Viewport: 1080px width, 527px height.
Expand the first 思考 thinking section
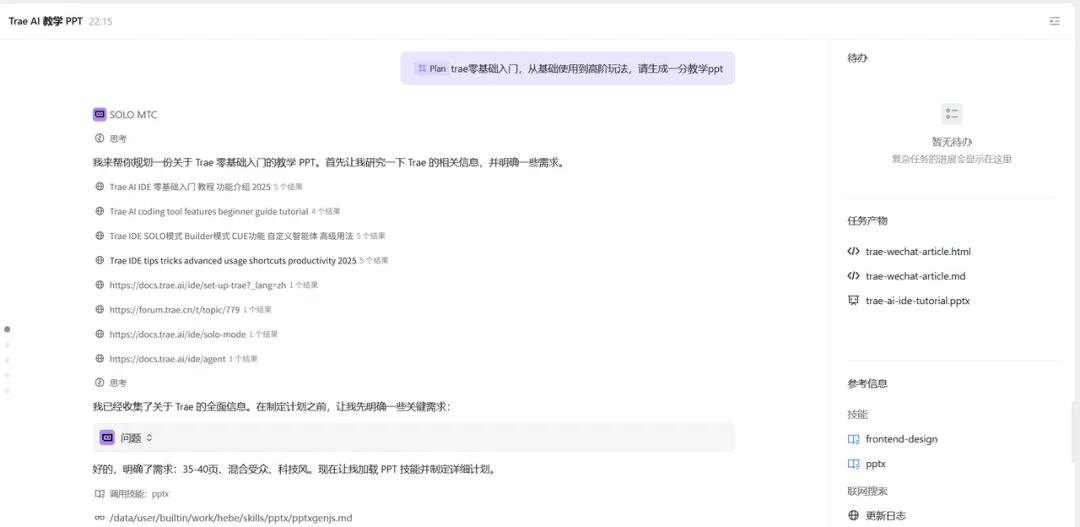(x=111, y=138)
